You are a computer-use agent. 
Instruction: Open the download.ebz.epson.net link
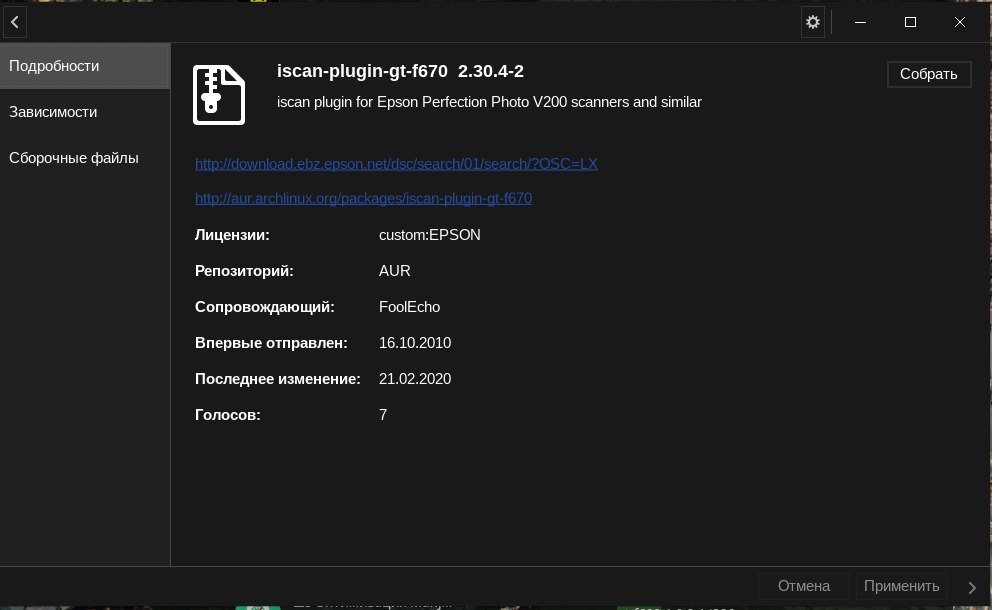point(396,164)
